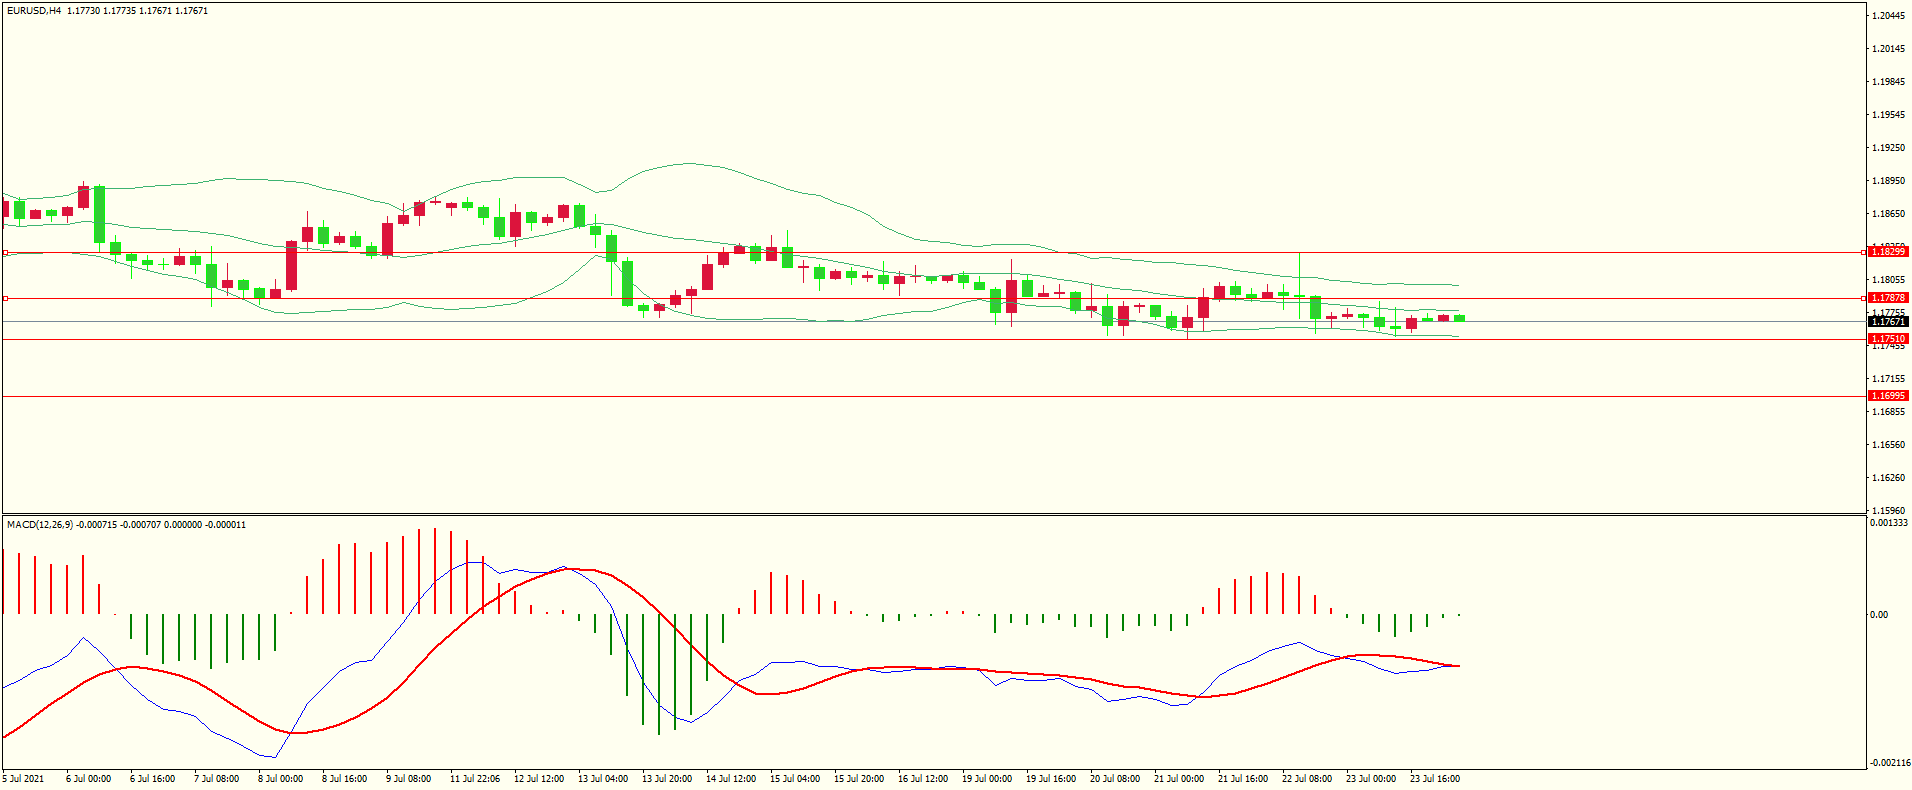Click the 5 Jul 2021 date label

[x=24, y=779]
